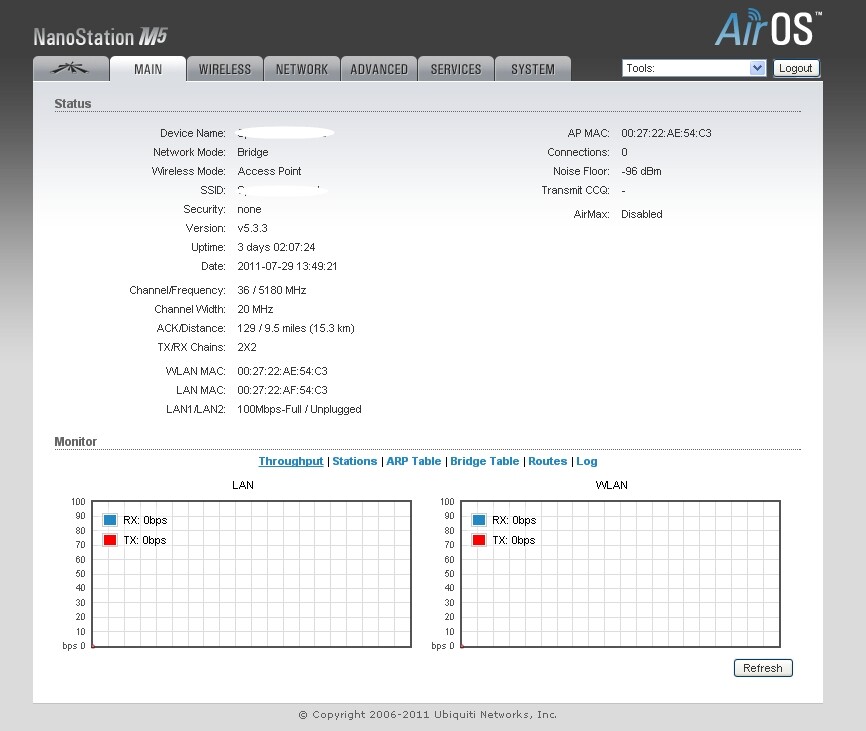Click the Channel Width value 20 MHz
The width and height of the screenshot is (866, 731).
pyautogui.click(x=255, y=309)
